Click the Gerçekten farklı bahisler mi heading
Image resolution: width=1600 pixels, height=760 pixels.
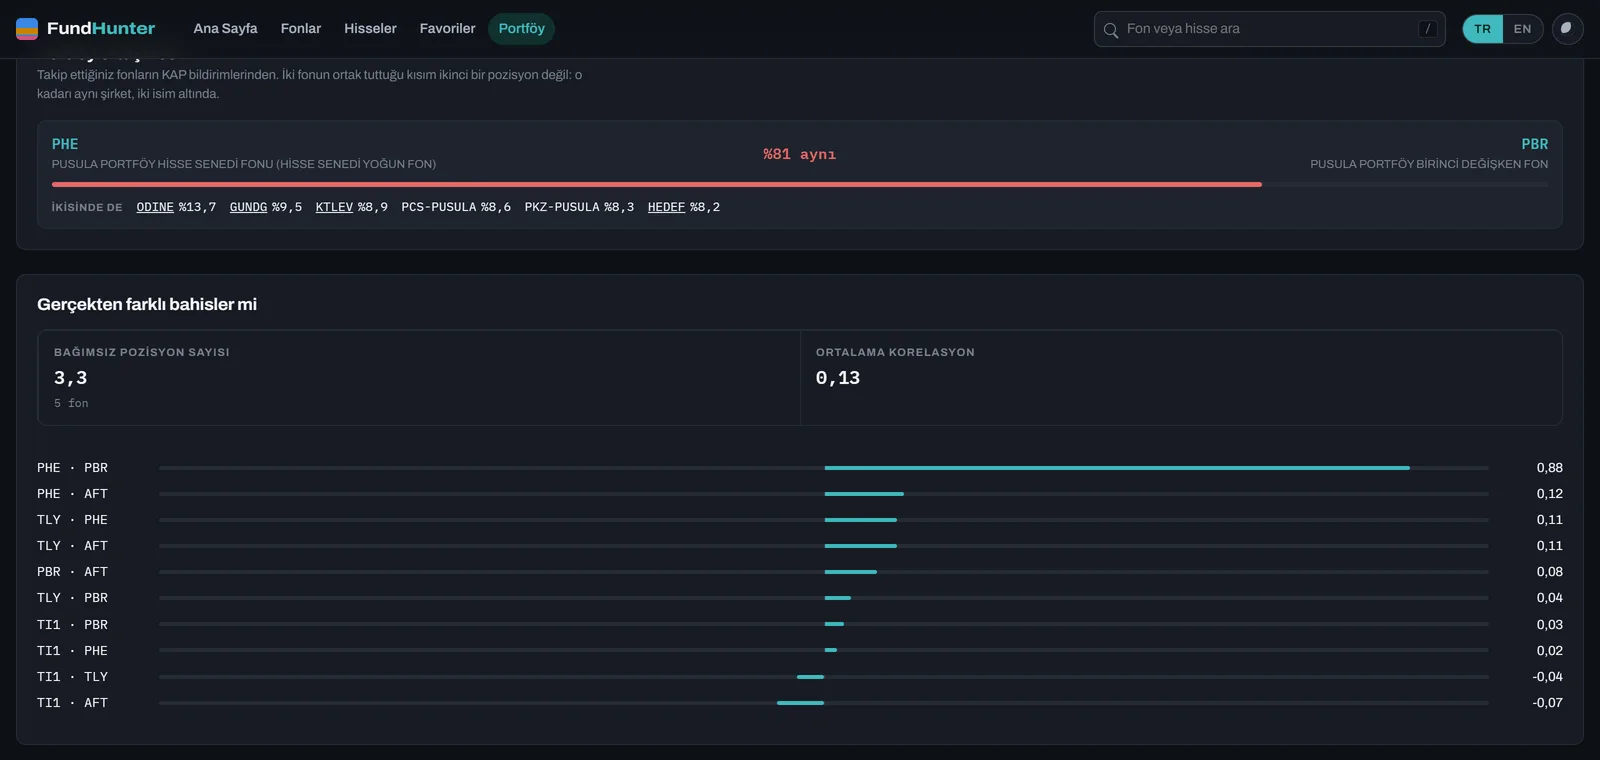click(147, 304)
